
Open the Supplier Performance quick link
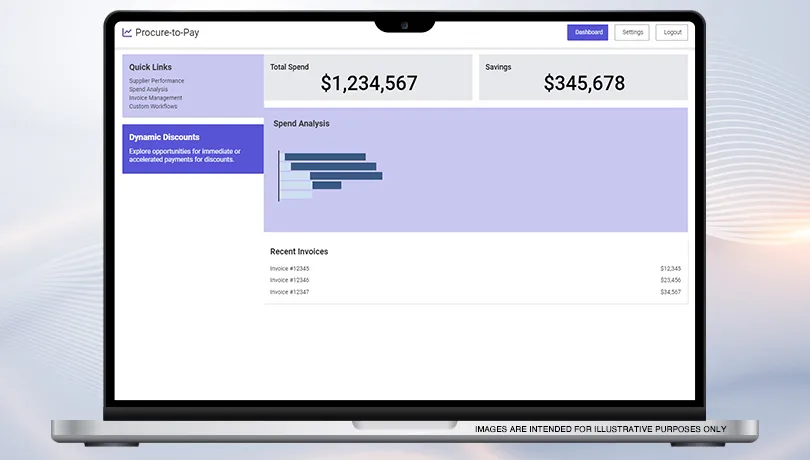pos(156,80)
